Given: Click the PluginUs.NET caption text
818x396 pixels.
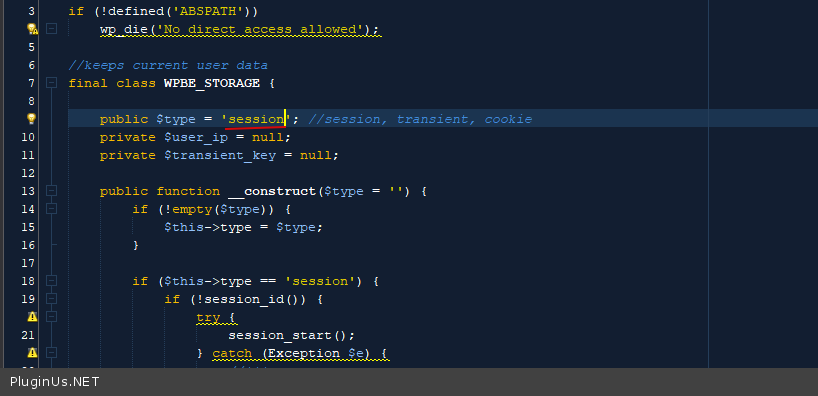Looking at the screenshot, I should tap(54, 382).
